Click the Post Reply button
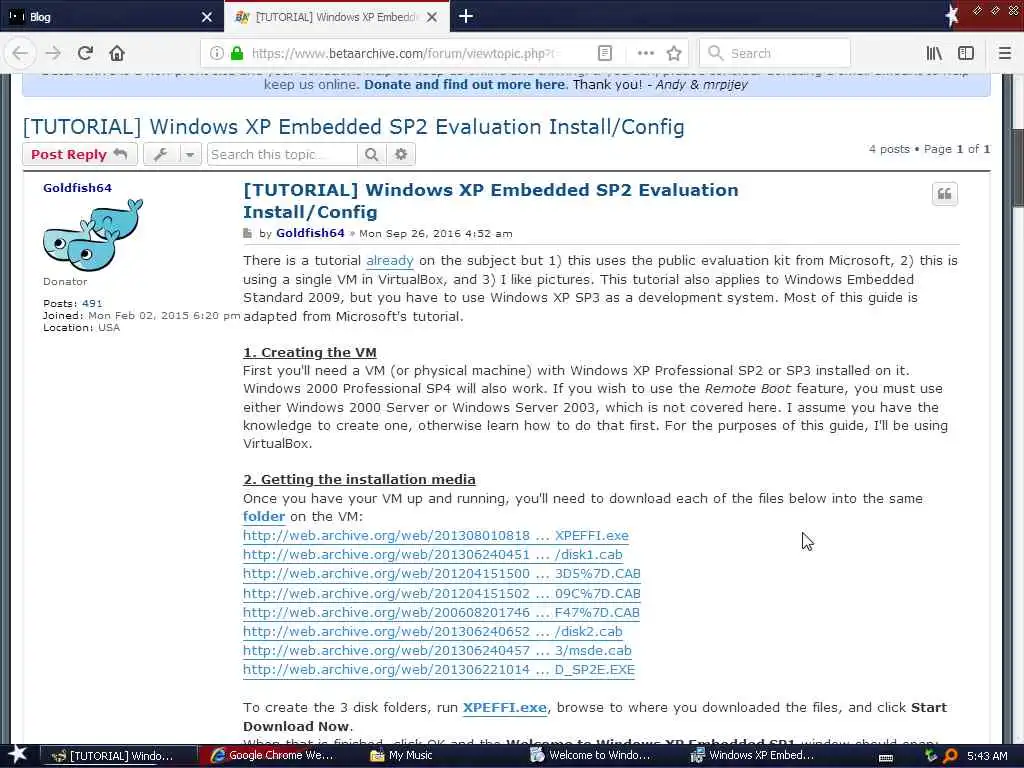The width and height of the screenshot is (1024, 768). (x=80, y=154)
